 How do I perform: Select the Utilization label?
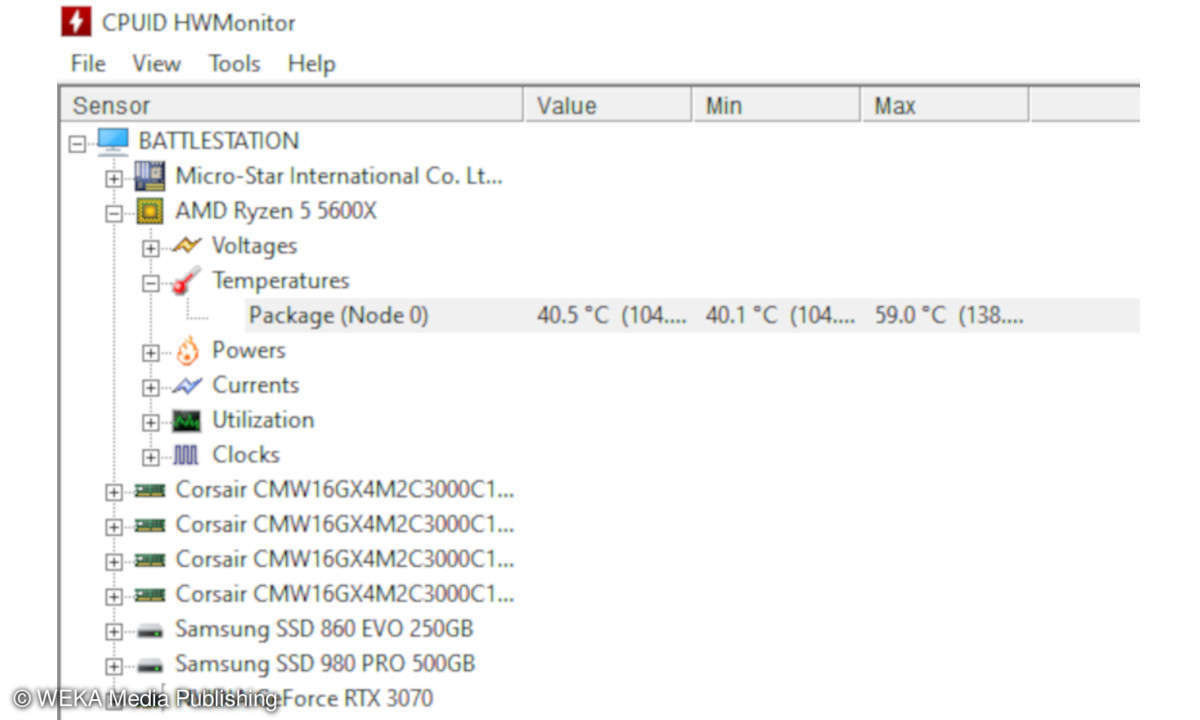coord(263,421)
